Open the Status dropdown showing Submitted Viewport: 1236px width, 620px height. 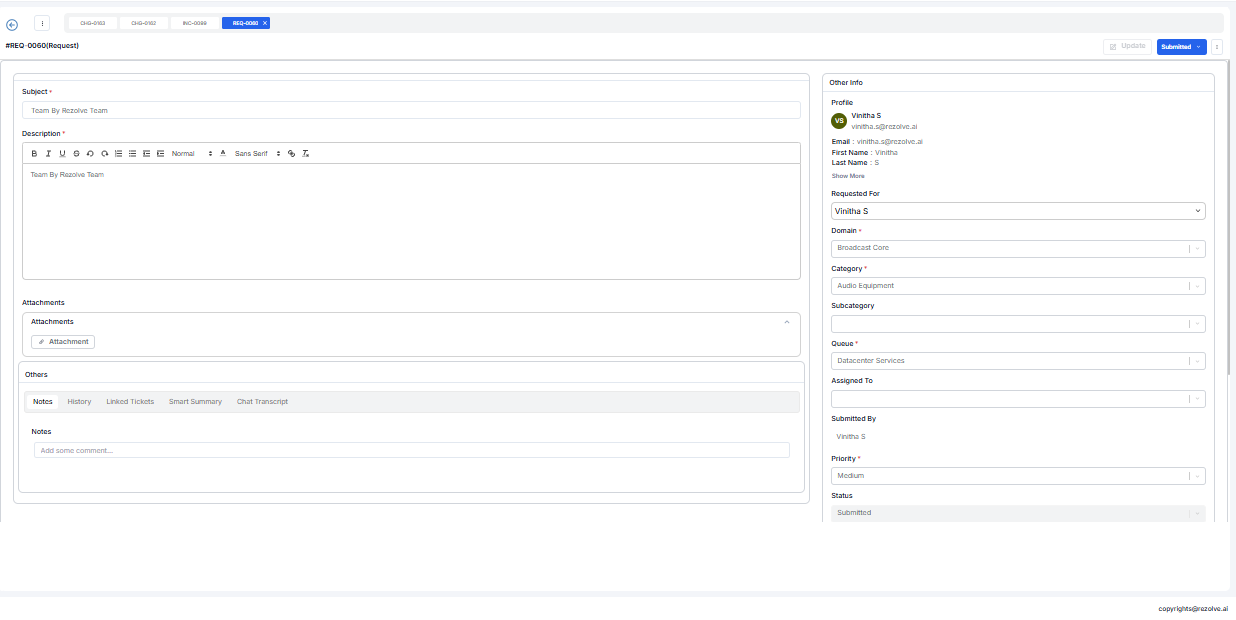coord(1018,513)
